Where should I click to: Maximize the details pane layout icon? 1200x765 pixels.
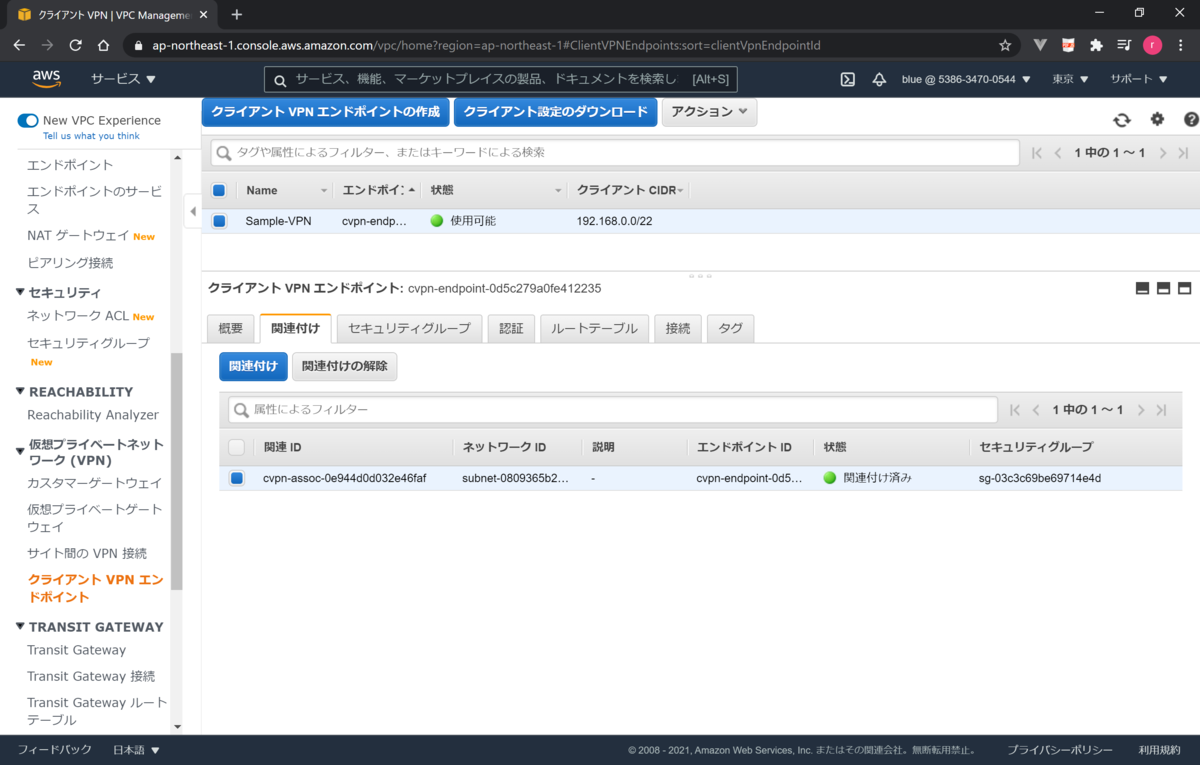pyautogui.click(x=1184, y=289)
